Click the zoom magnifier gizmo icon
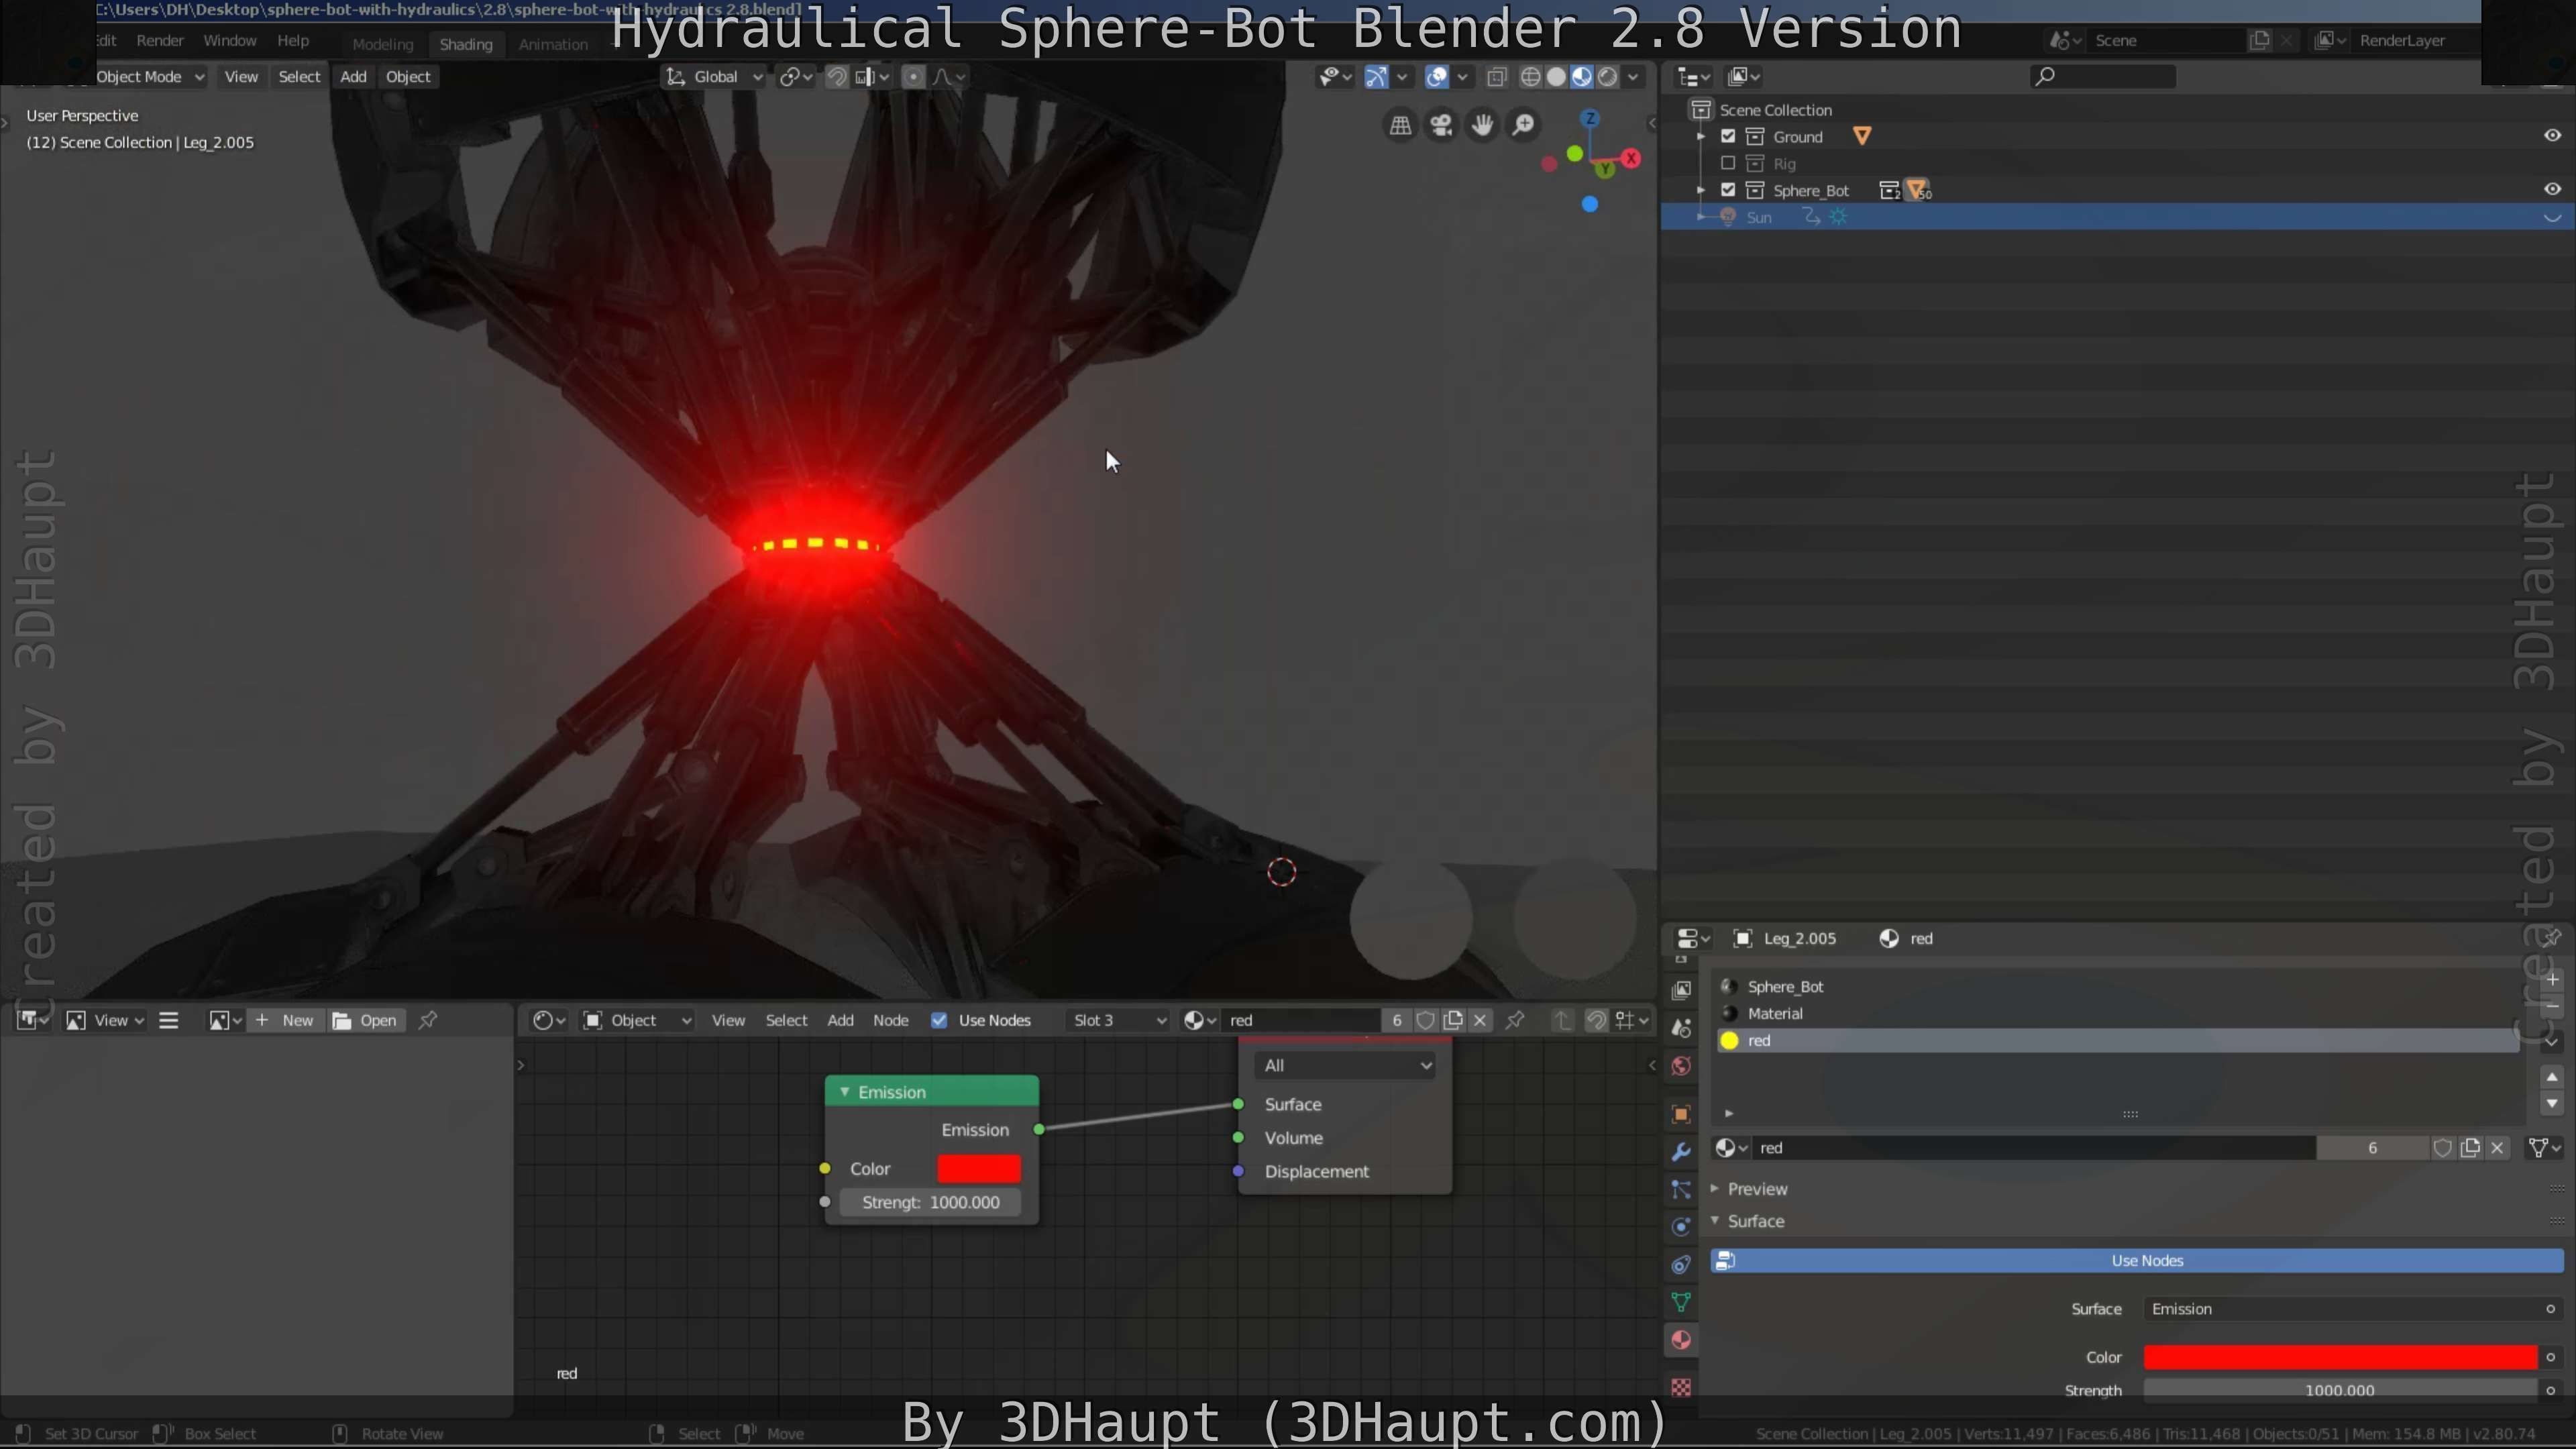 coord(1523,125)
